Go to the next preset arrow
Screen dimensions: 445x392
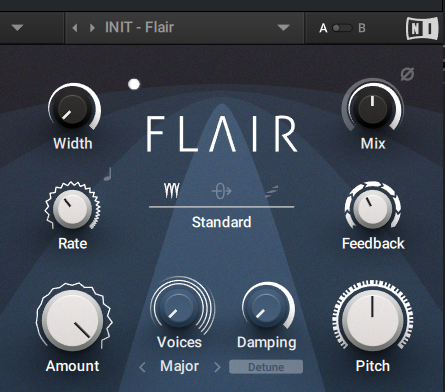pos(92,28)
